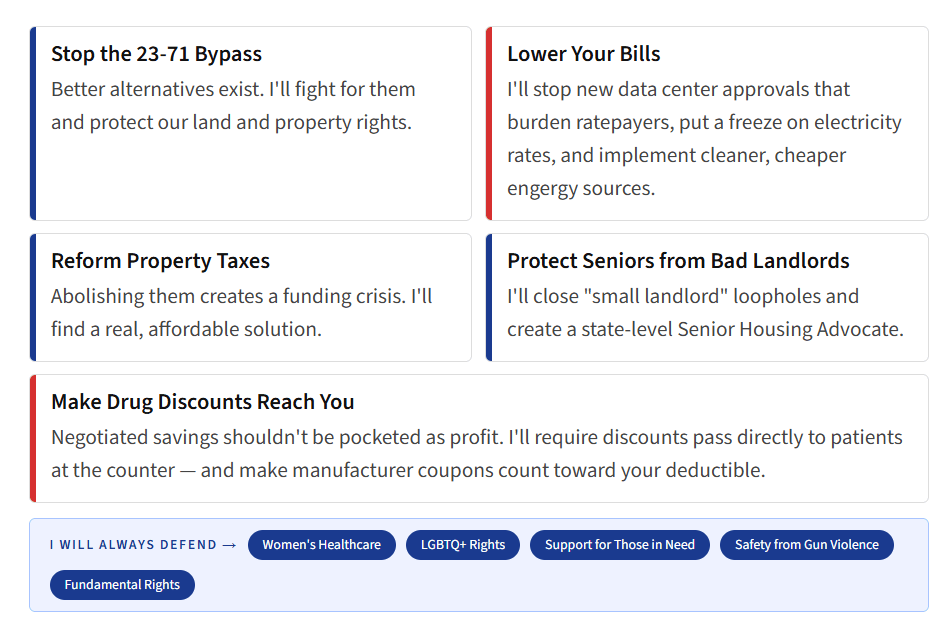
Task: Click Make Drug Discounts Reach You heading
Action: pos(202,402)
